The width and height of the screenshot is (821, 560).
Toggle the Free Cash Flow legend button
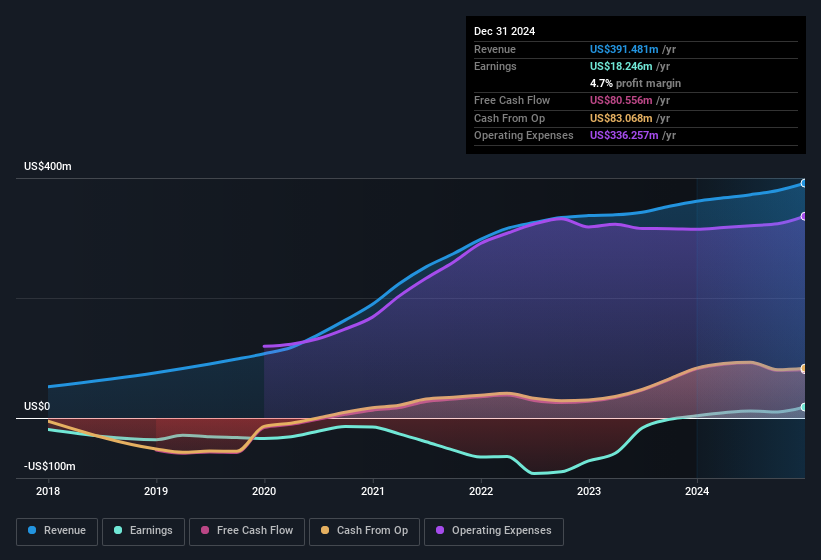pyautogui.click(x=247, y=531)
